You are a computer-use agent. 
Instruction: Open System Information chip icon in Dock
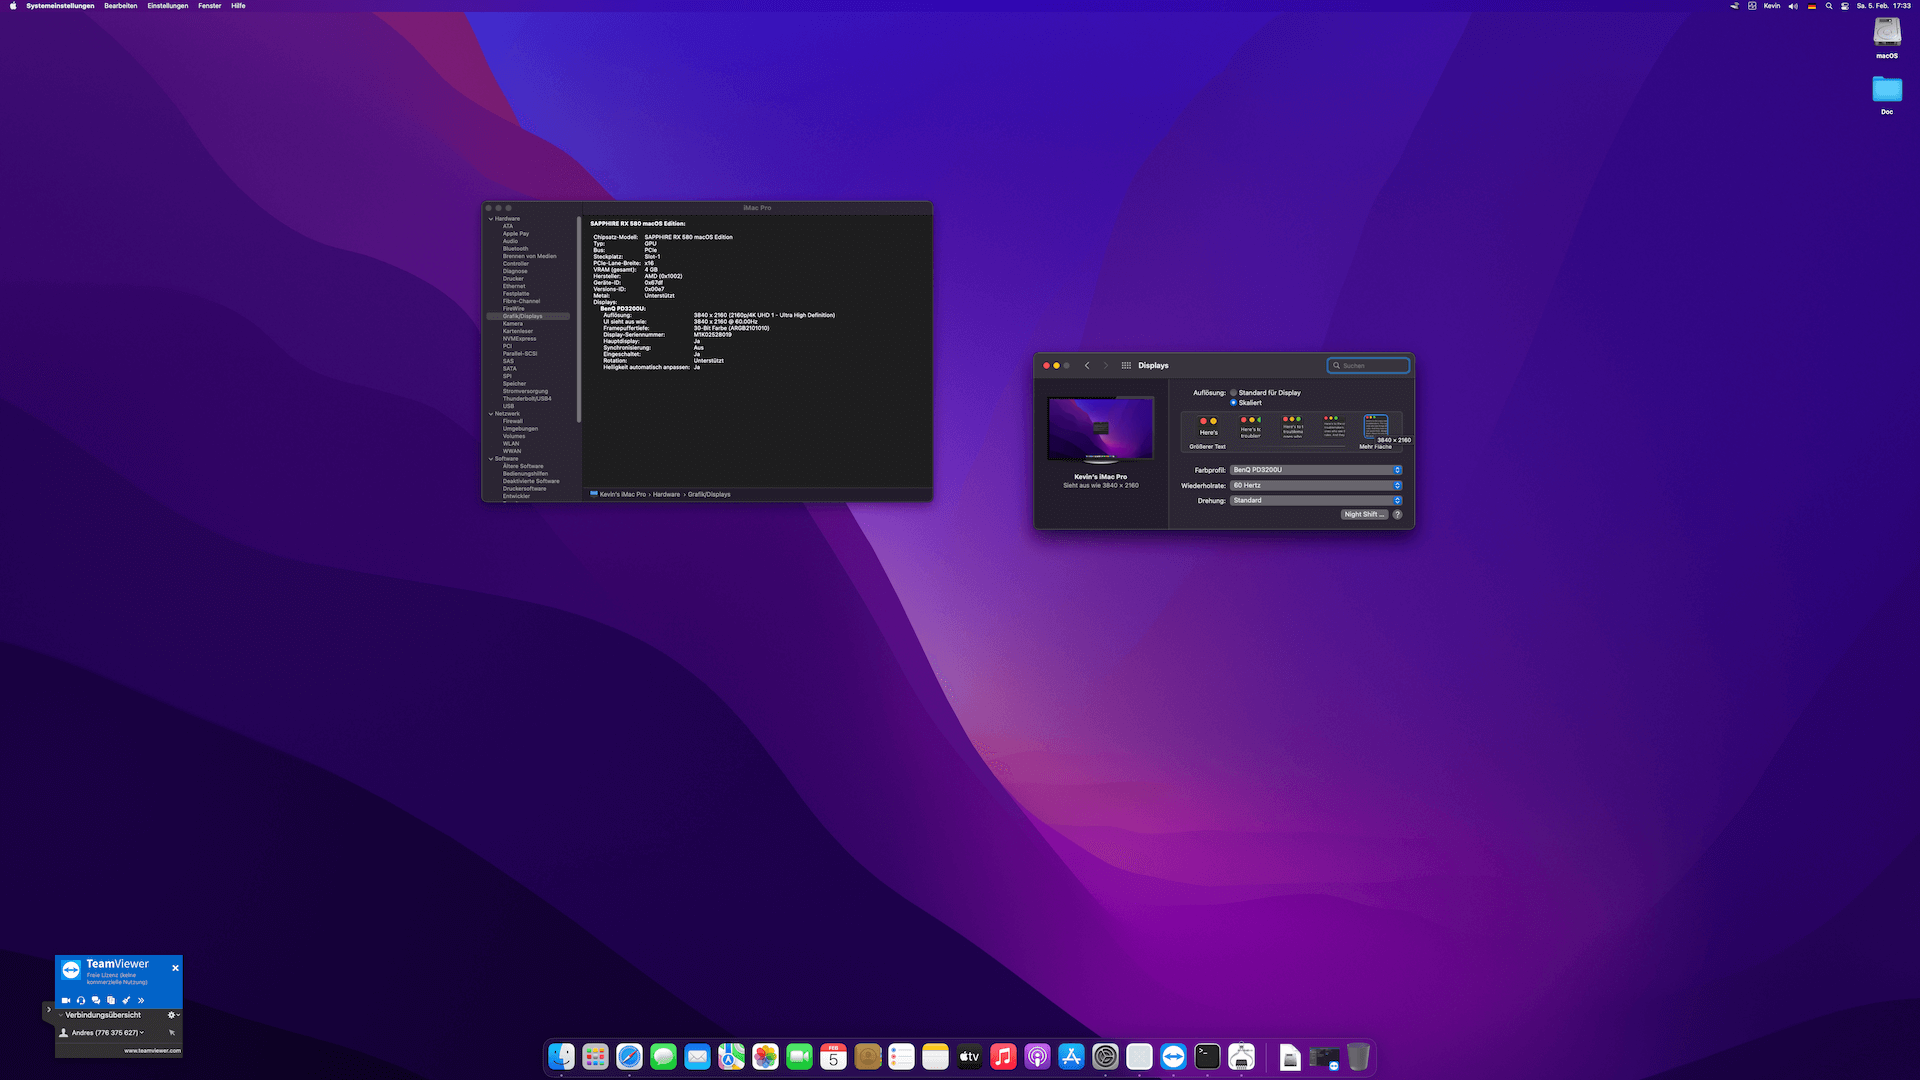[1242, 1056]
